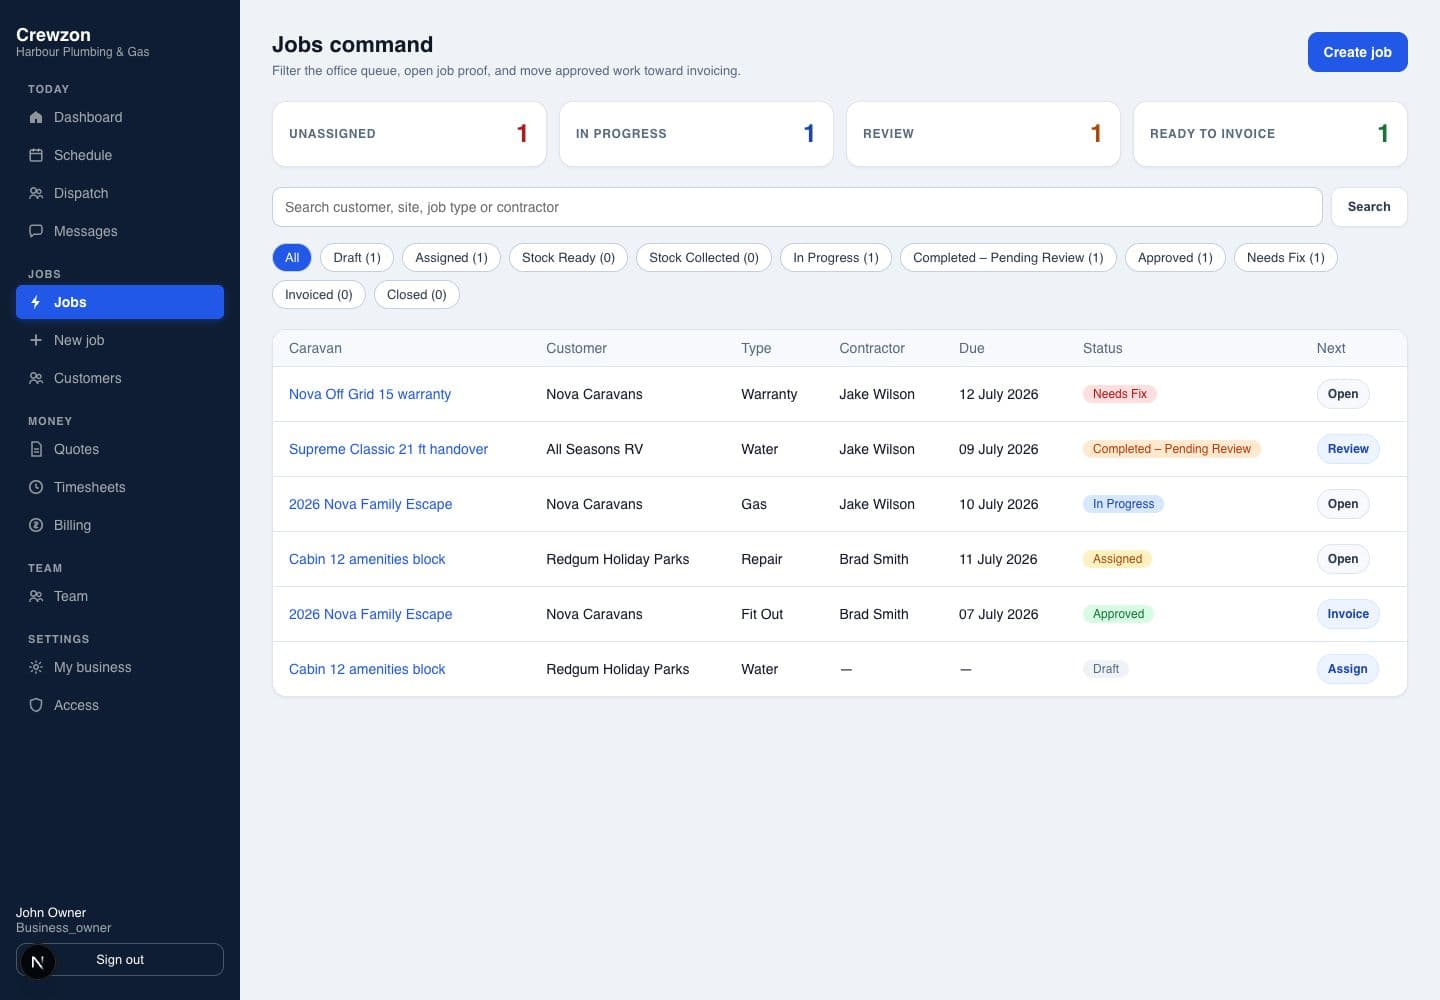Select Closed (0) filter chip
1440x1000 pixels.
[x=417, y=295]
